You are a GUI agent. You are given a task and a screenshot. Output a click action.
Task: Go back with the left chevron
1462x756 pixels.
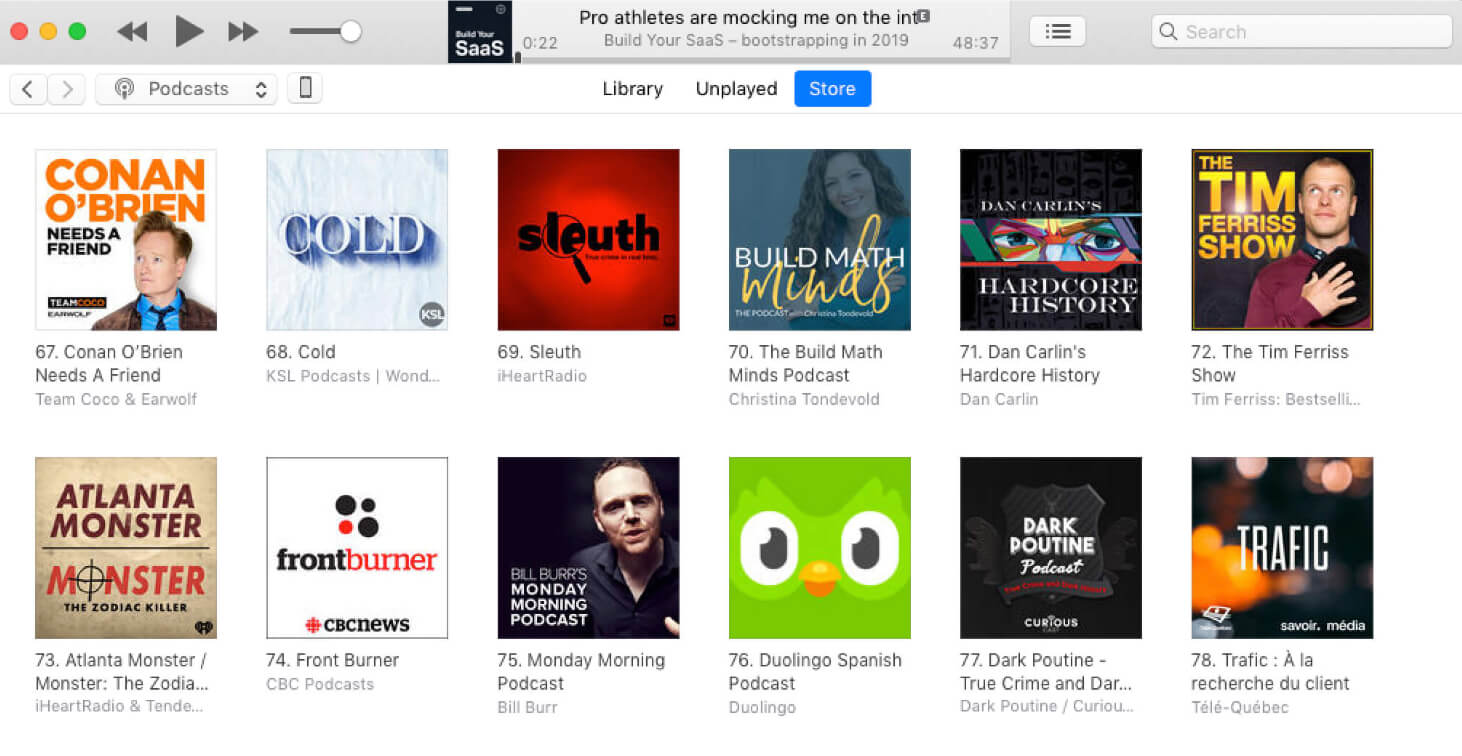tap(28, 89)
